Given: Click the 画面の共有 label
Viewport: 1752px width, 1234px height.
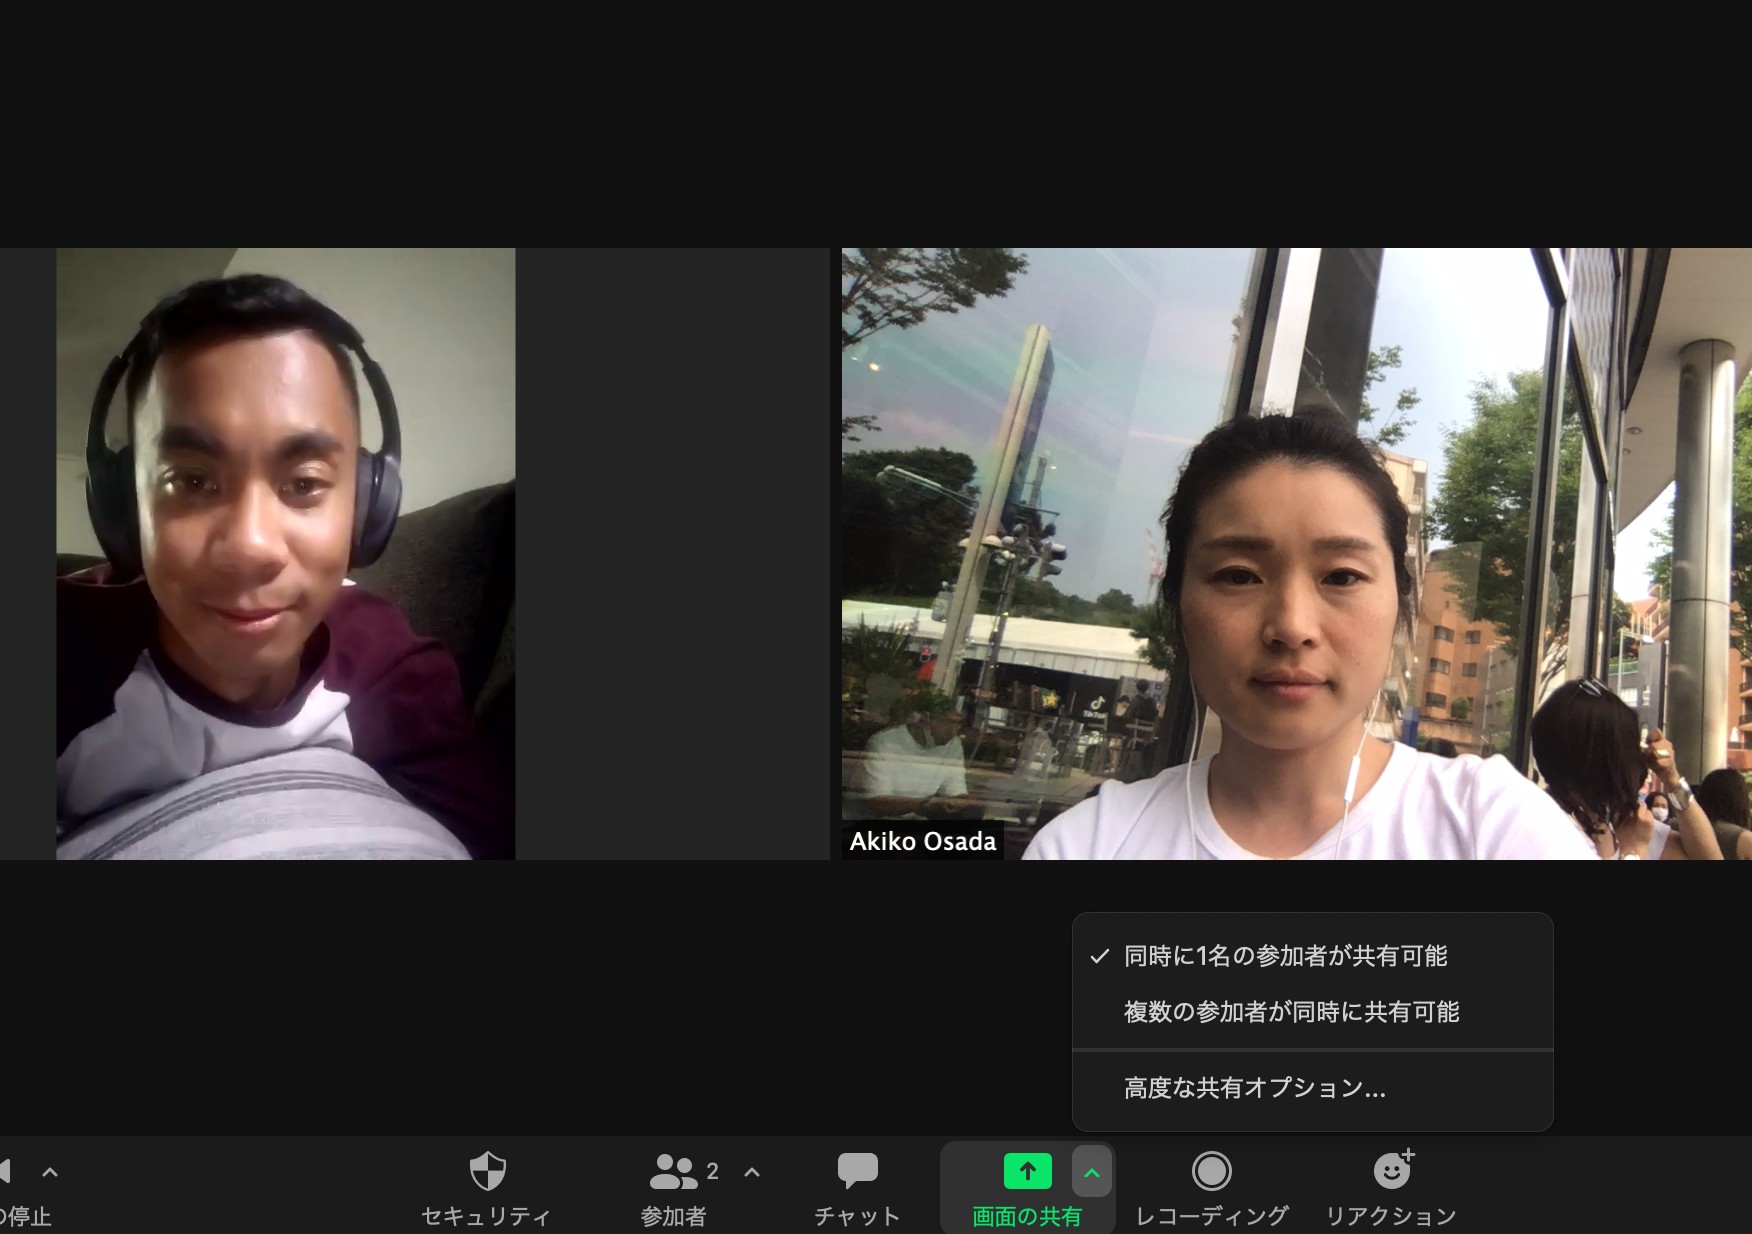Looking at the screenshot, I should 1027,1216.
